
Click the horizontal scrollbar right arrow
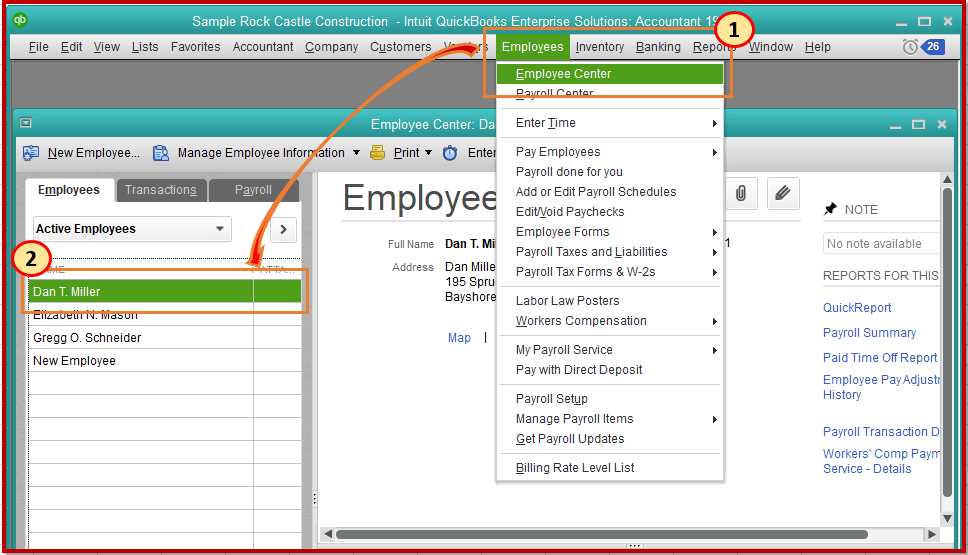pyautogui.click(x=932, y=534)
